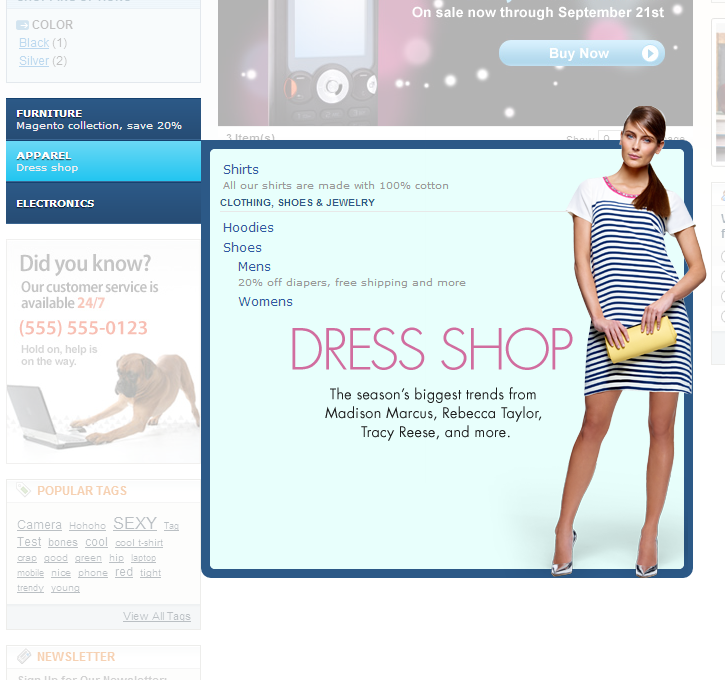Open the Camera tag

[x=39, y=525]
